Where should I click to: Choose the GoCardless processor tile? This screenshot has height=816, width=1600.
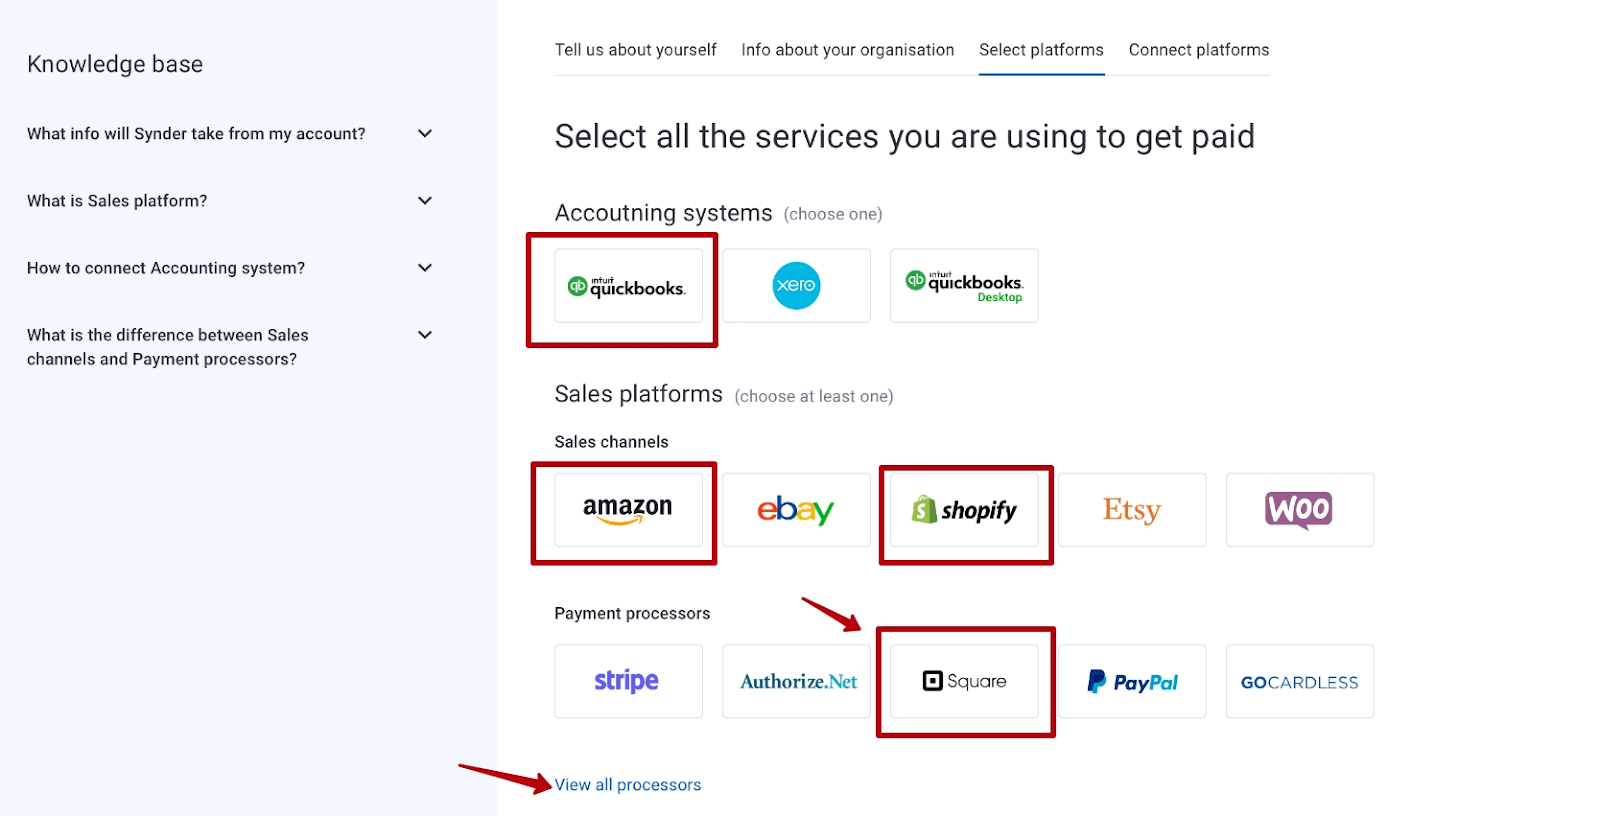[1298, 681]
